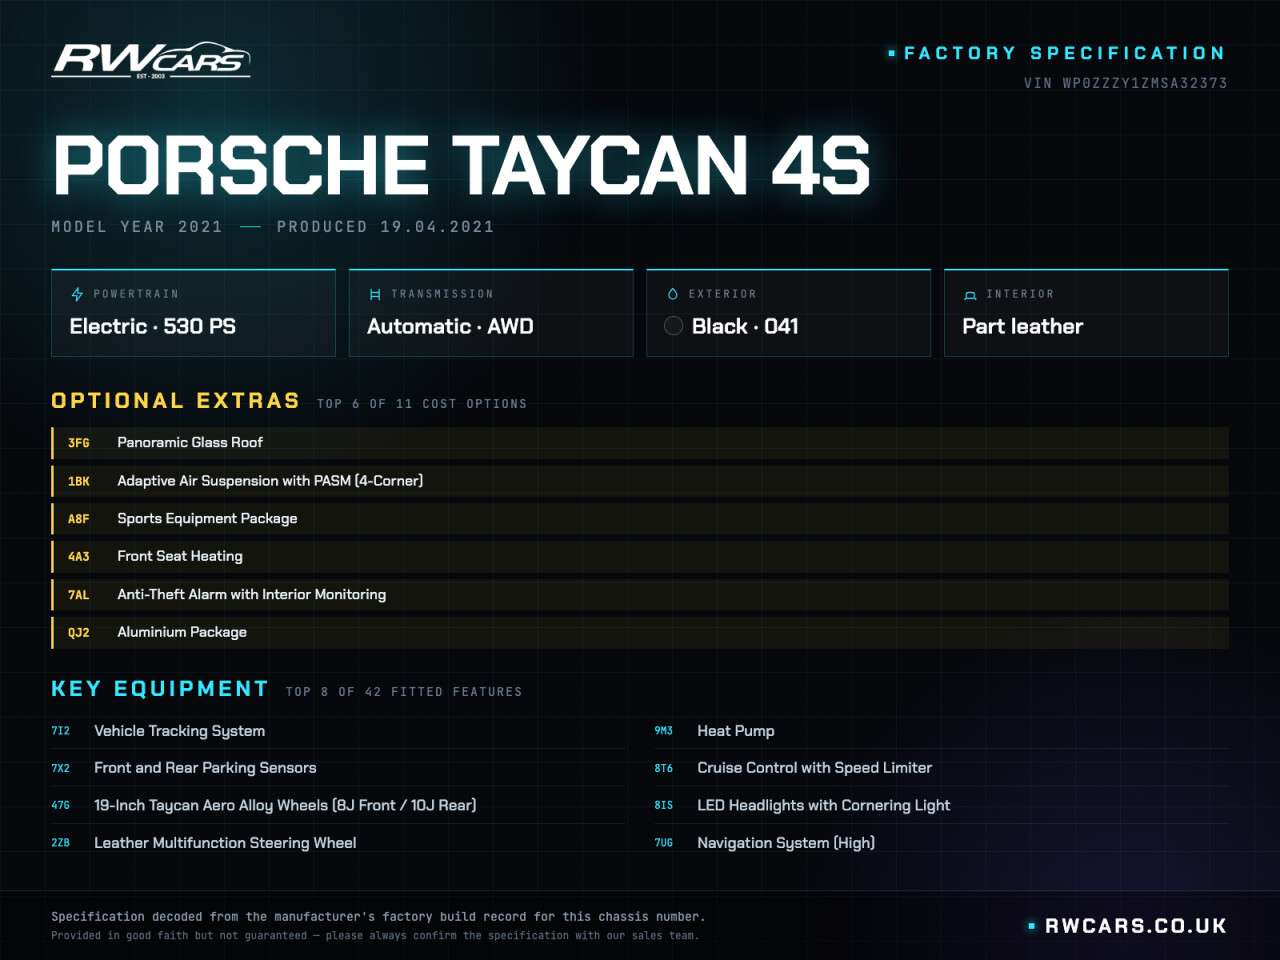Click the interior seat icon
This screenshot has width=1280, height=960.
pos(970,294)
